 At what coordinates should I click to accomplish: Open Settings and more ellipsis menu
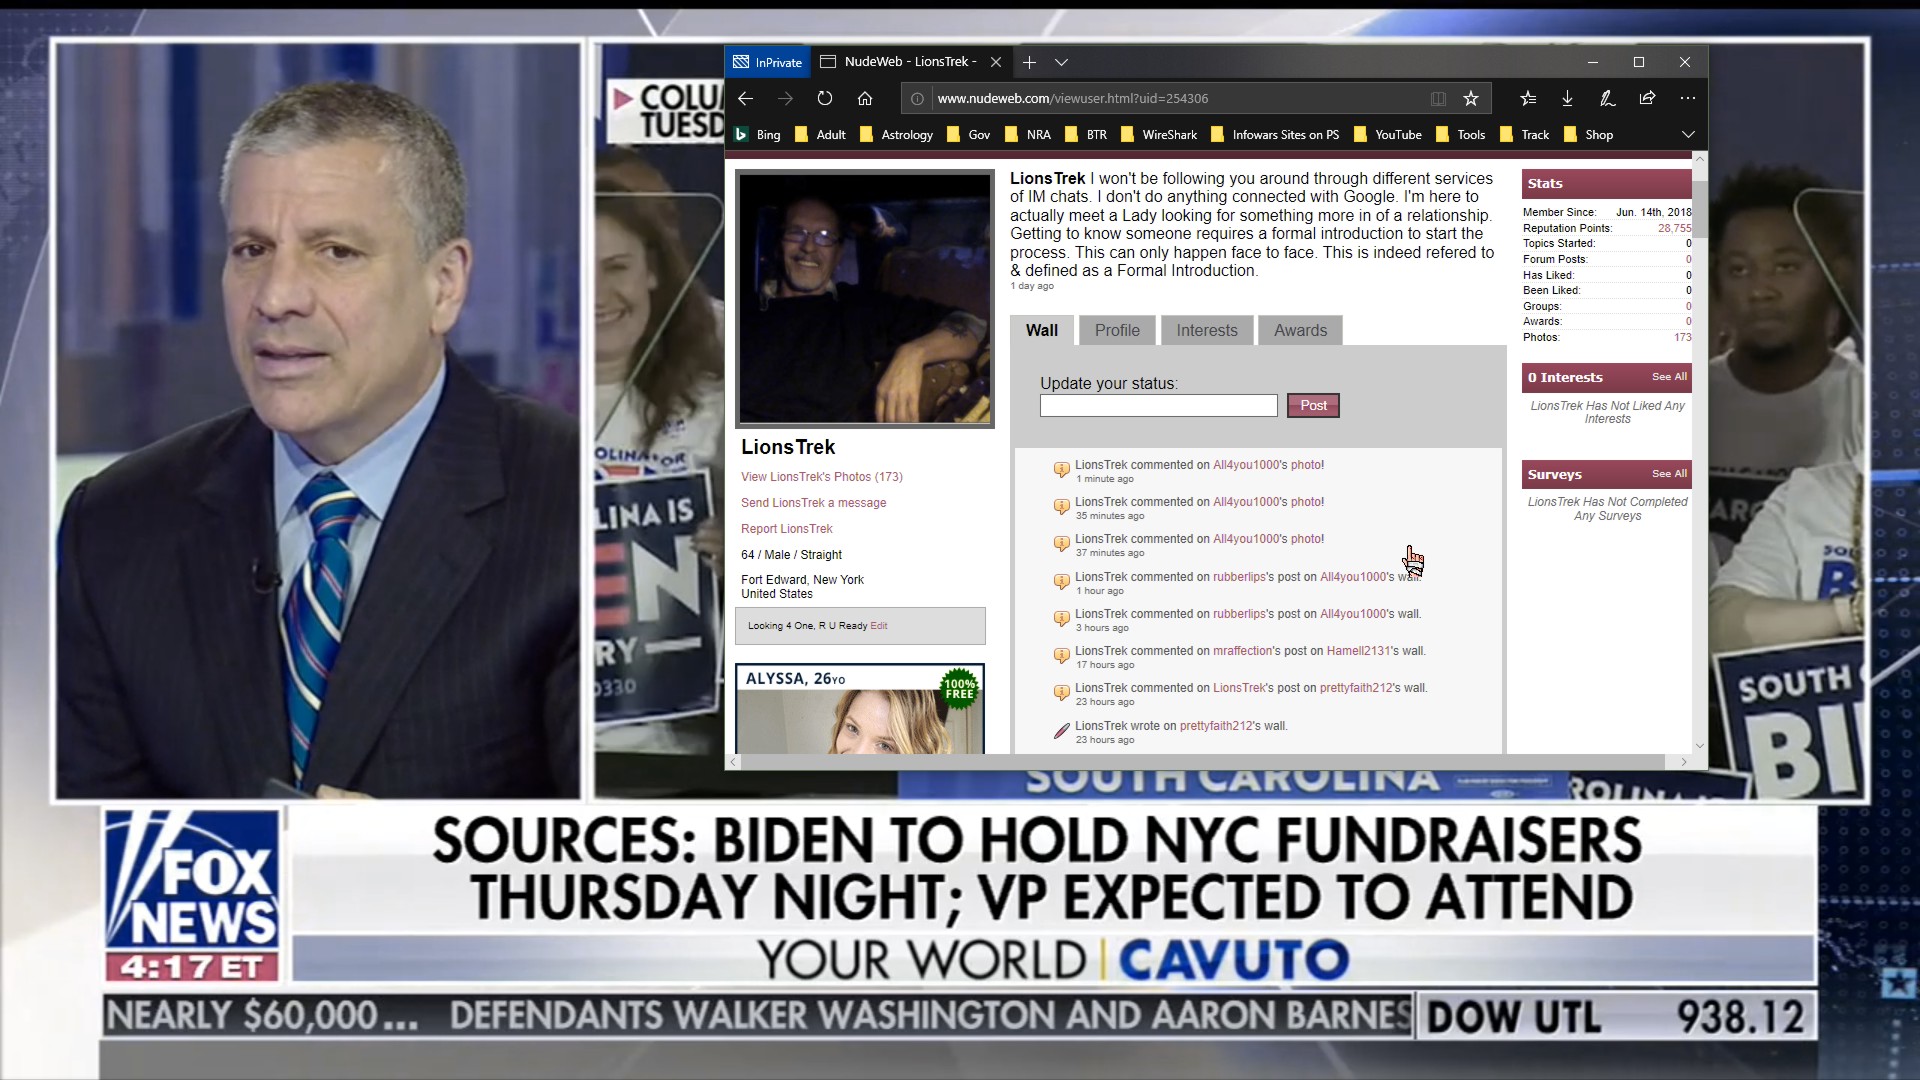1688,98
